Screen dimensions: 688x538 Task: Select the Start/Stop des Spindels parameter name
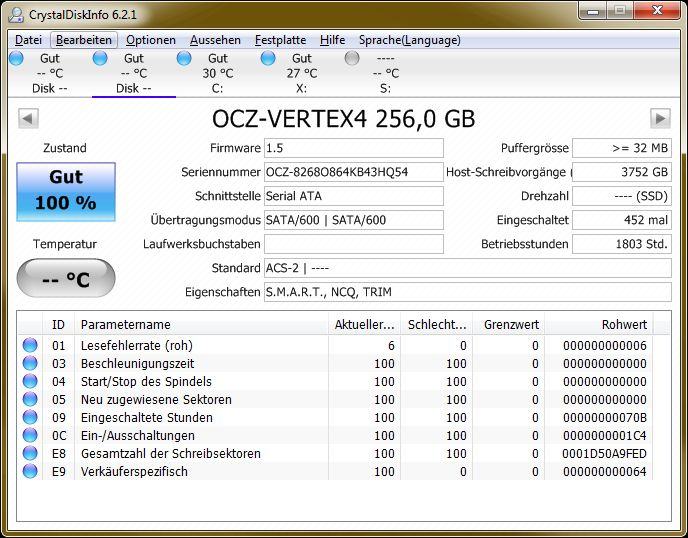146,382
